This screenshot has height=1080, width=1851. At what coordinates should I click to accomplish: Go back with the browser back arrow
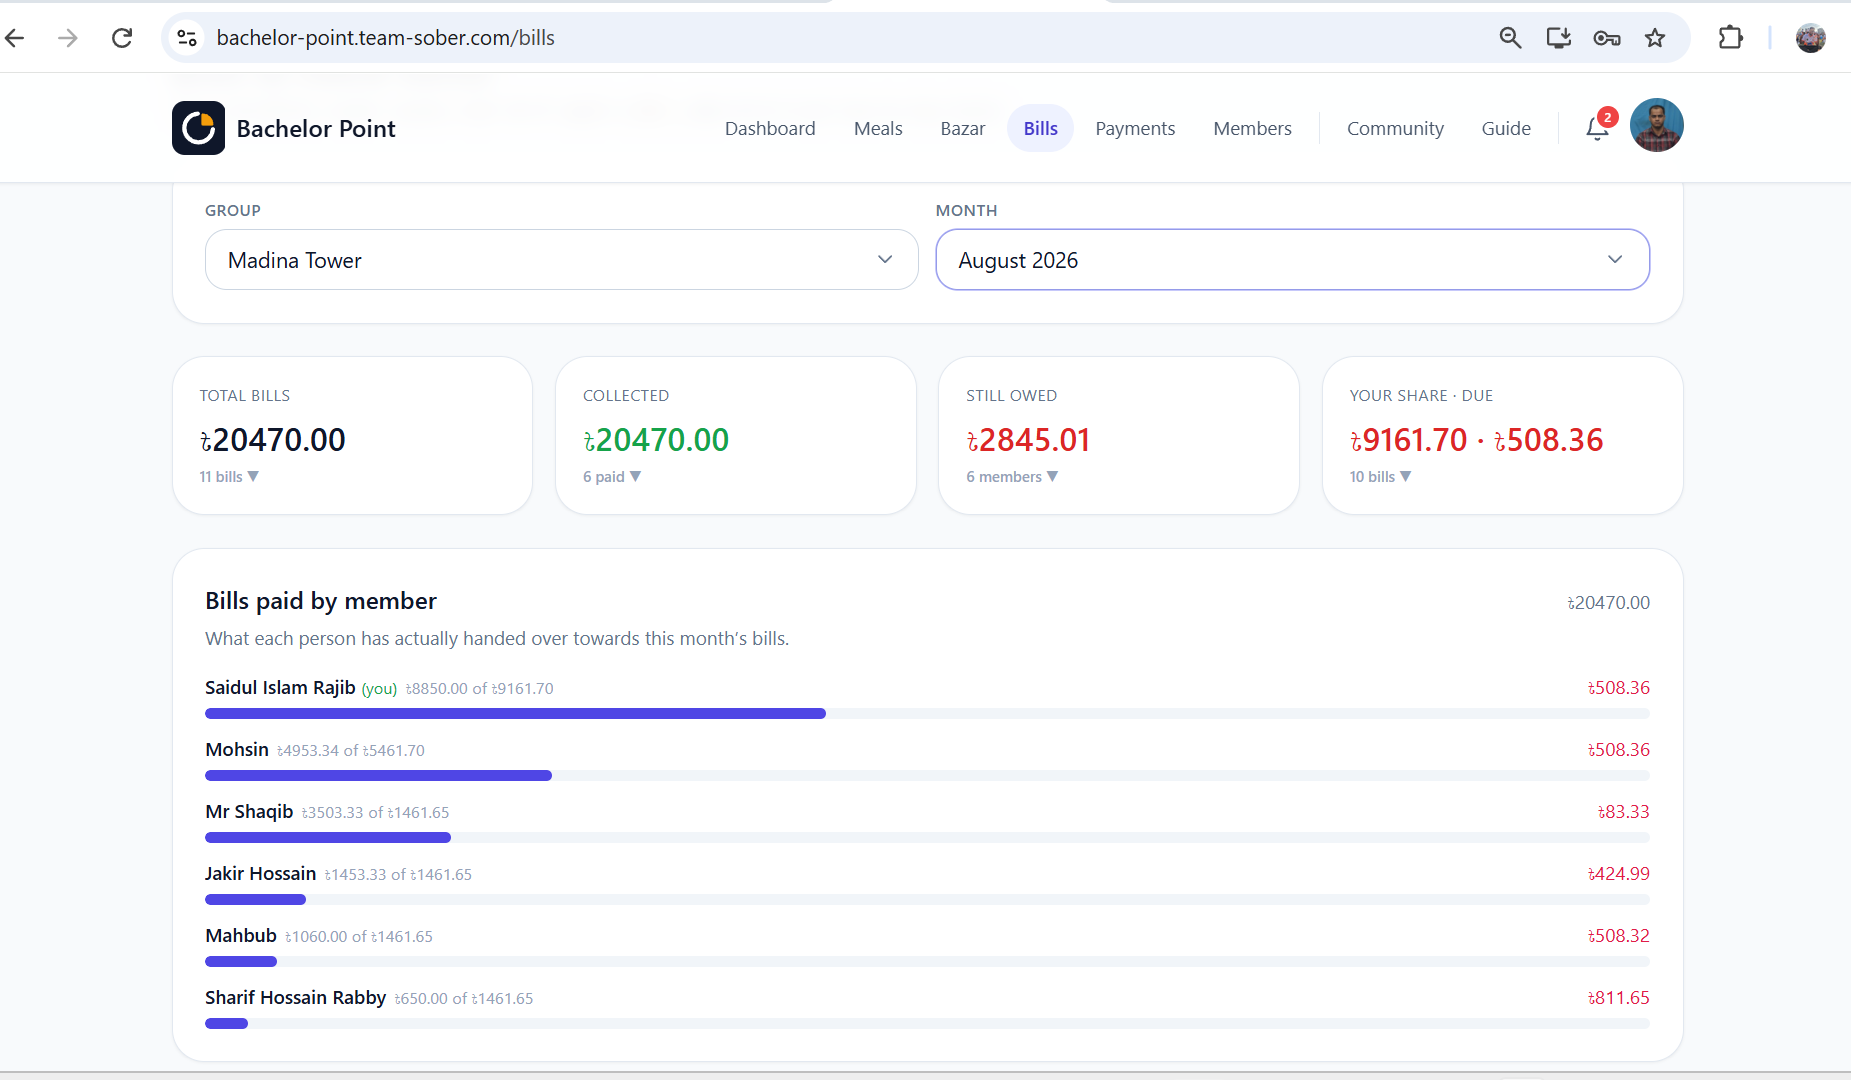pyautogui.click(x=16, y=38)
